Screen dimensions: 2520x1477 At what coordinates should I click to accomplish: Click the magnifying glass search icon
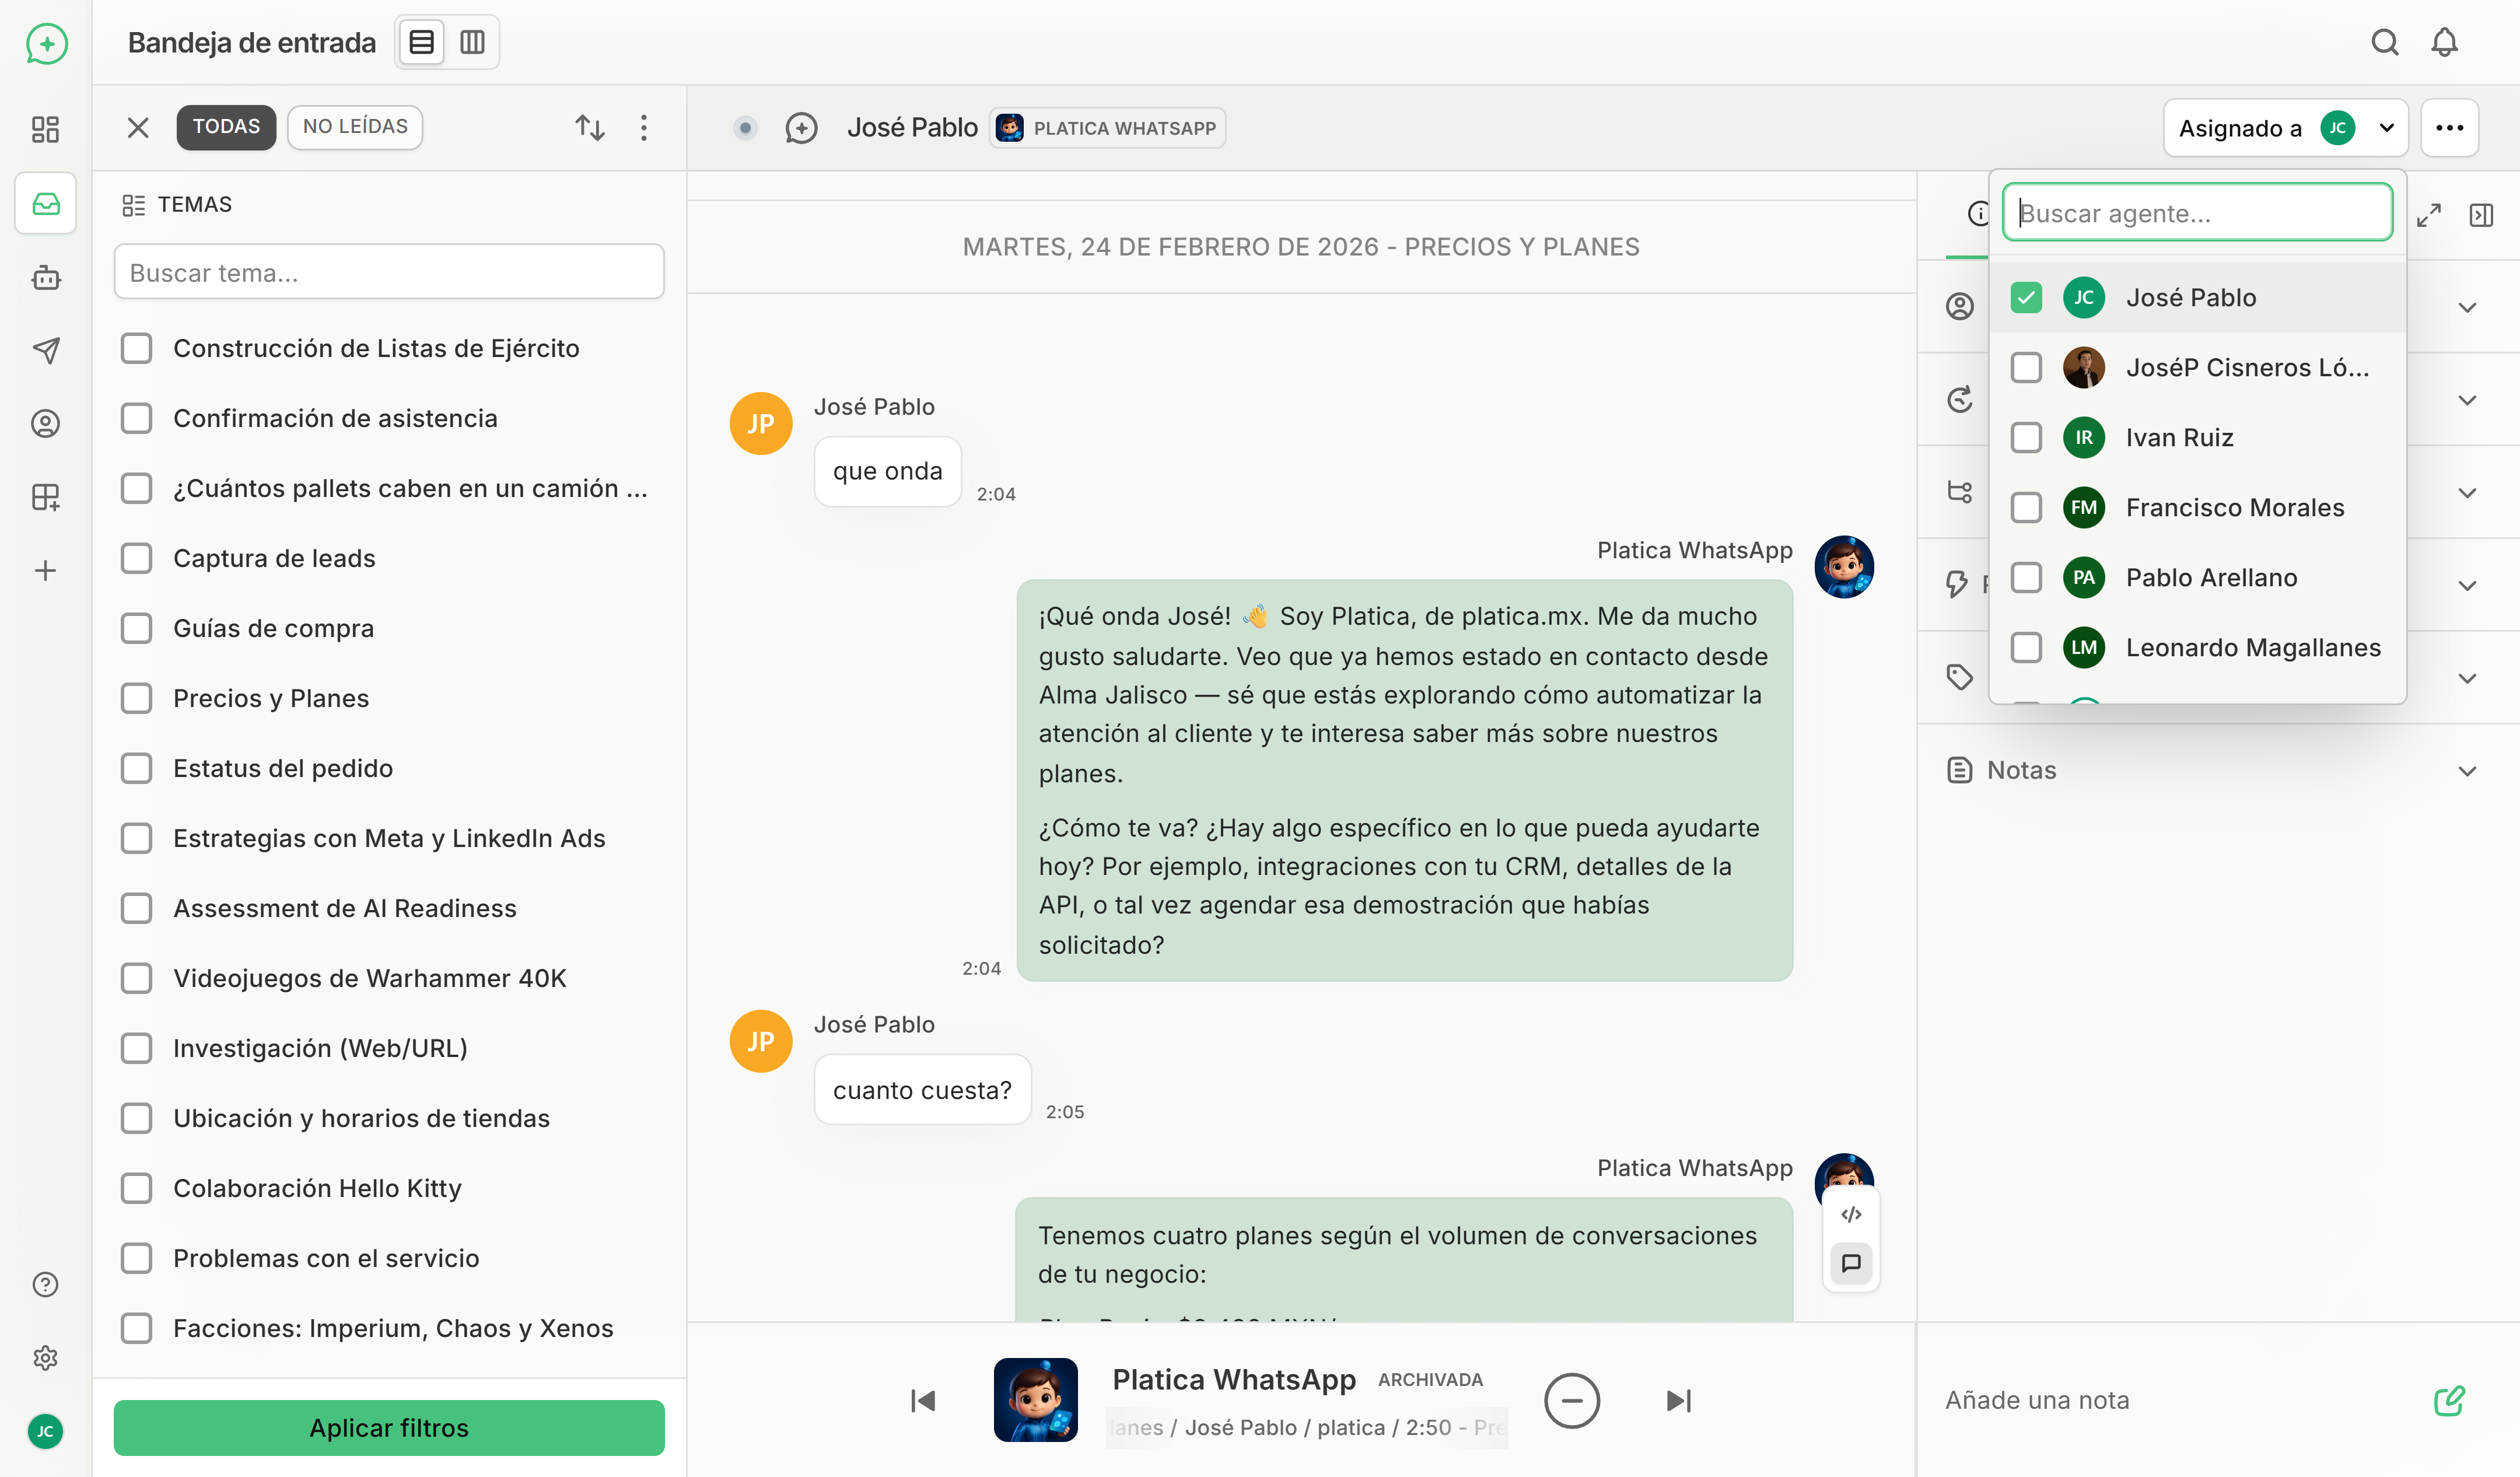click(2385, 42)
